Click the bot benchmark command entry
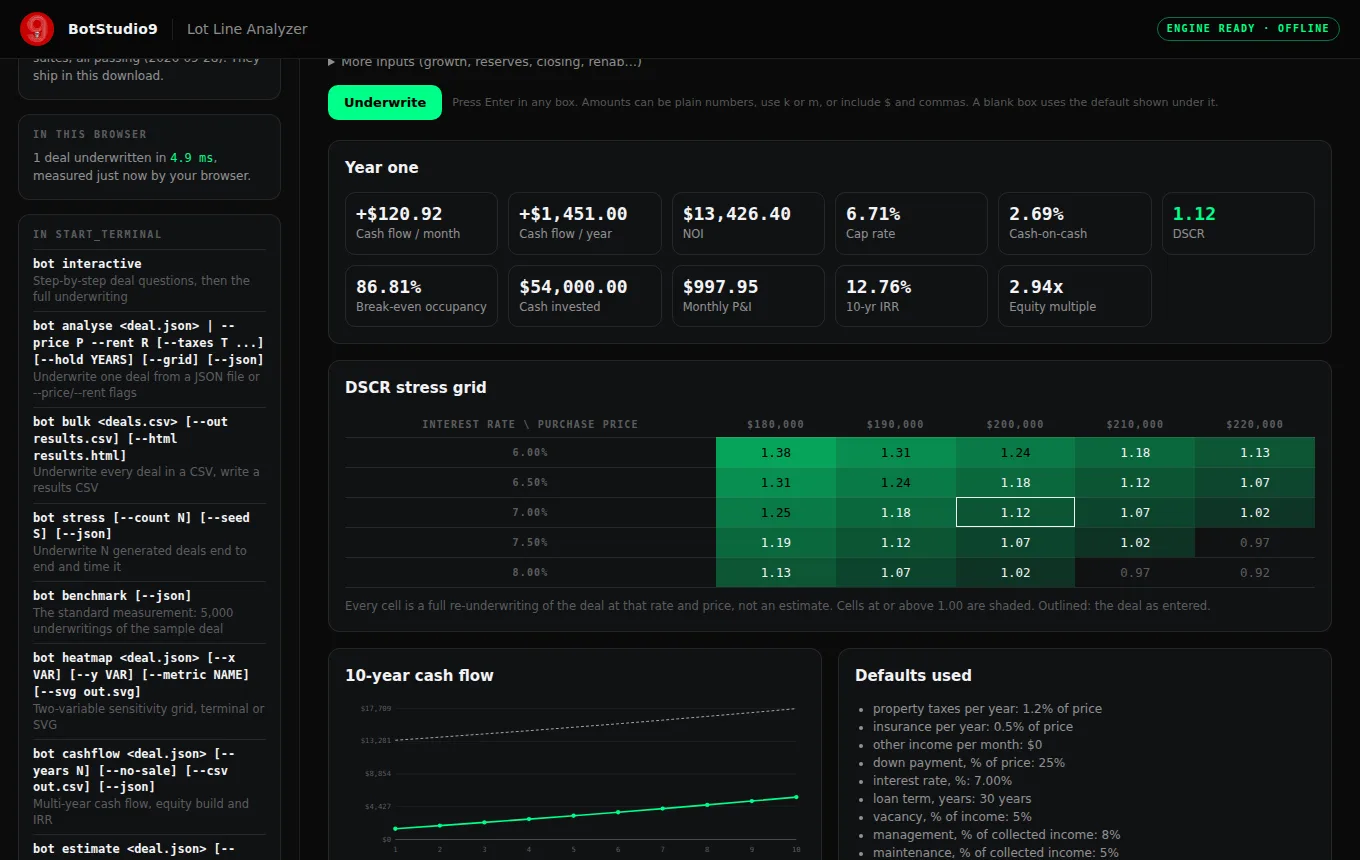1360x860 pixels. [x=149, y=612]
